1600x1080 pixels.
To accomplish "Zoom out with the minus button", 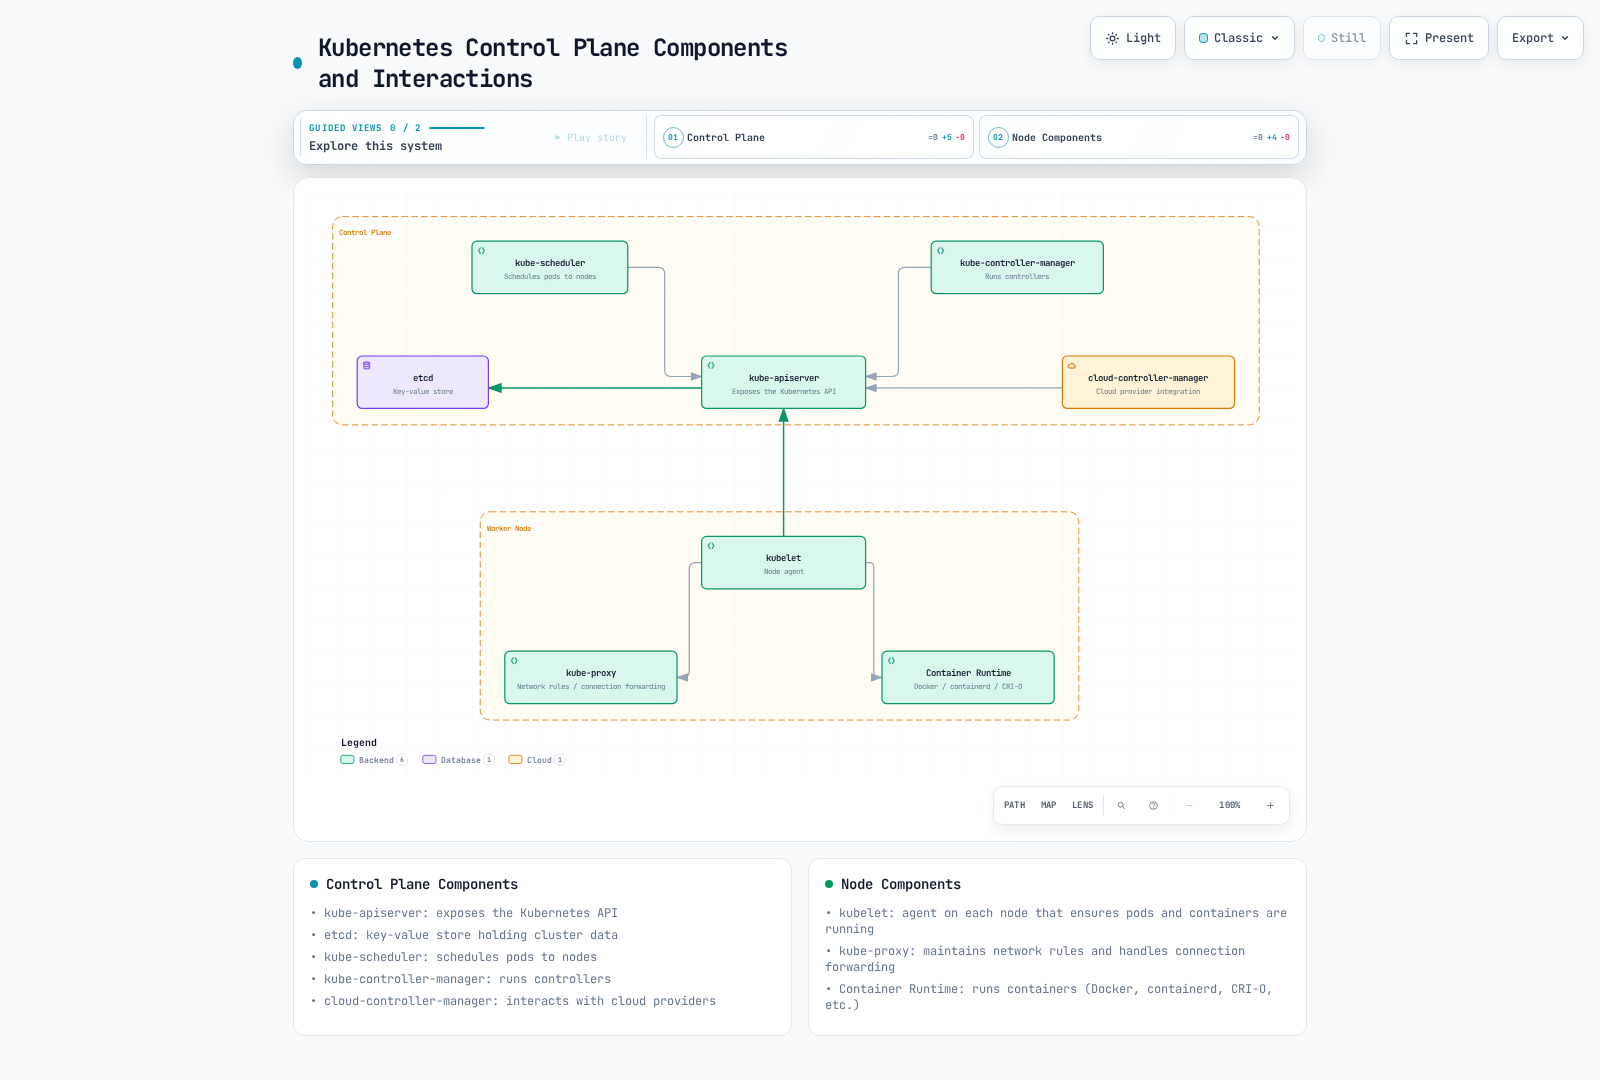I will pos(1189,805).
